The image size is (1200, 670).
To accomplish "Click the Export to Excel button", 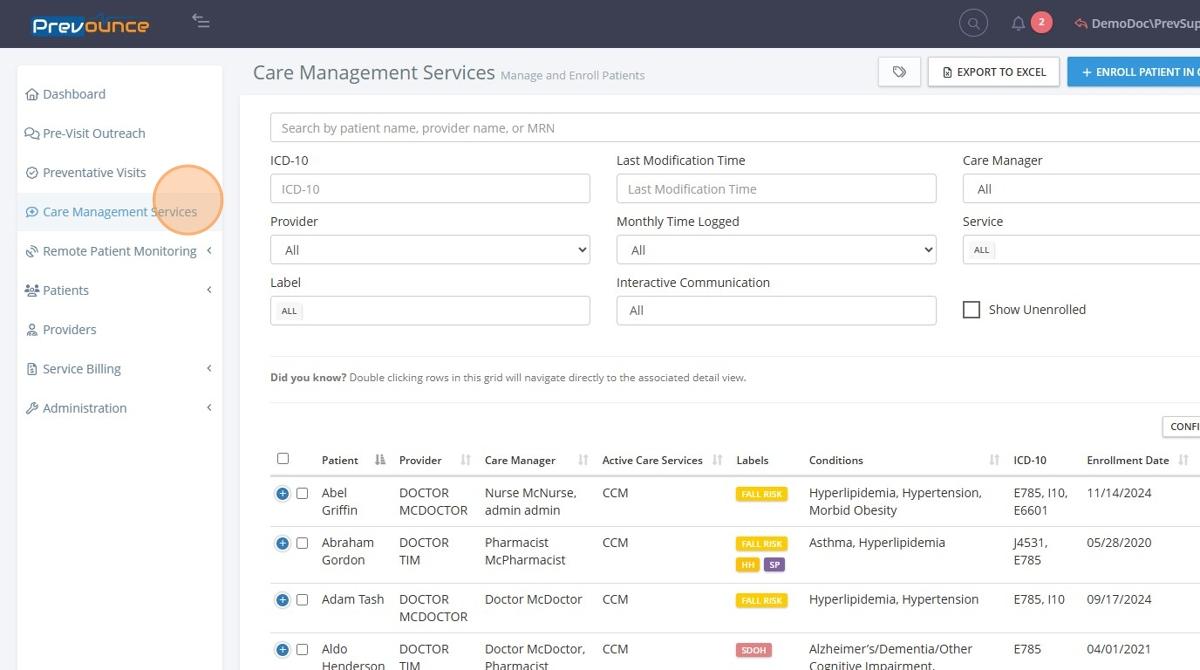I will click(x=994, y=72).
